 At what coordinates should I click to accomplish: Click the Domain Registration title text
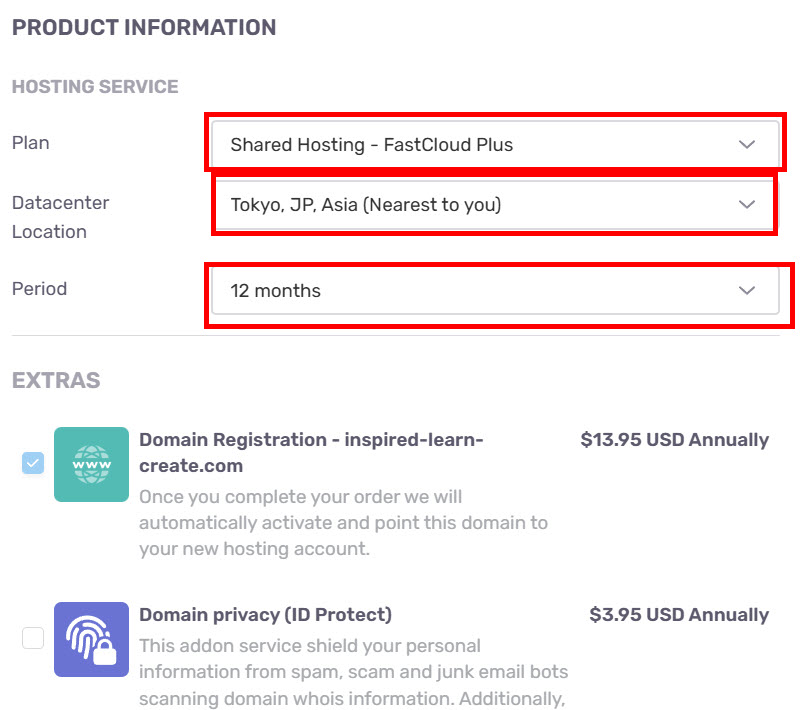[311, 452]
